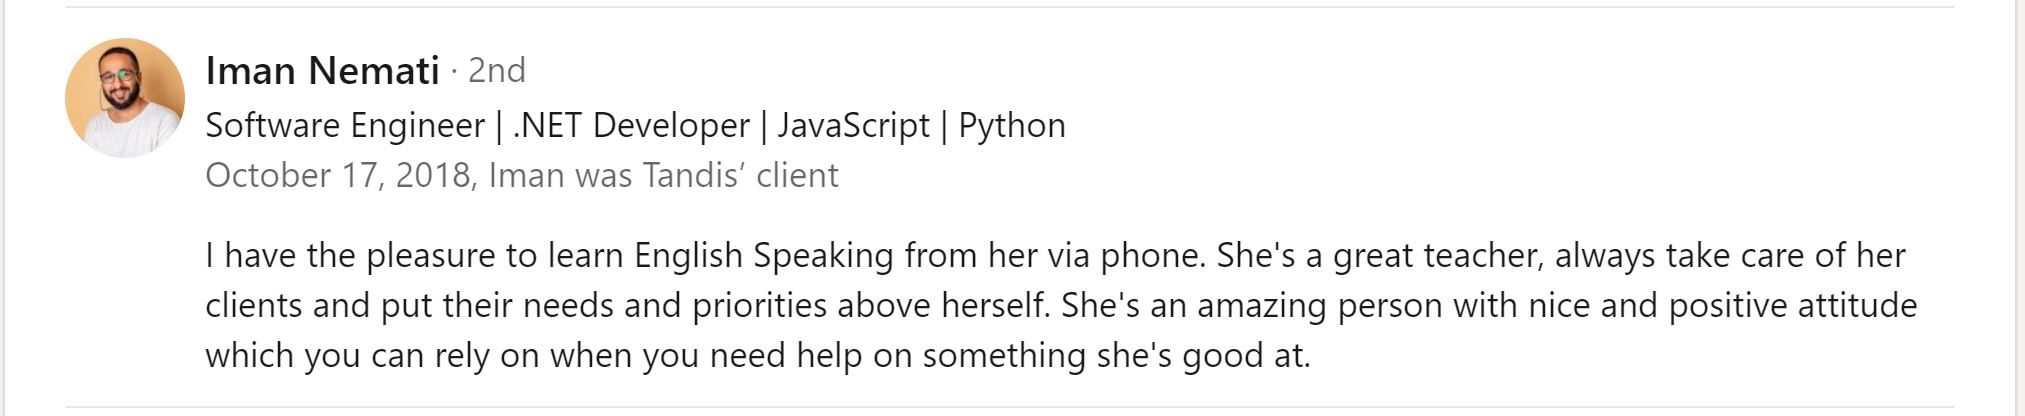This screenshot has height=416, width=2025.
Task: Click the October 17, 2018 date text
Action: coord(338,176)
